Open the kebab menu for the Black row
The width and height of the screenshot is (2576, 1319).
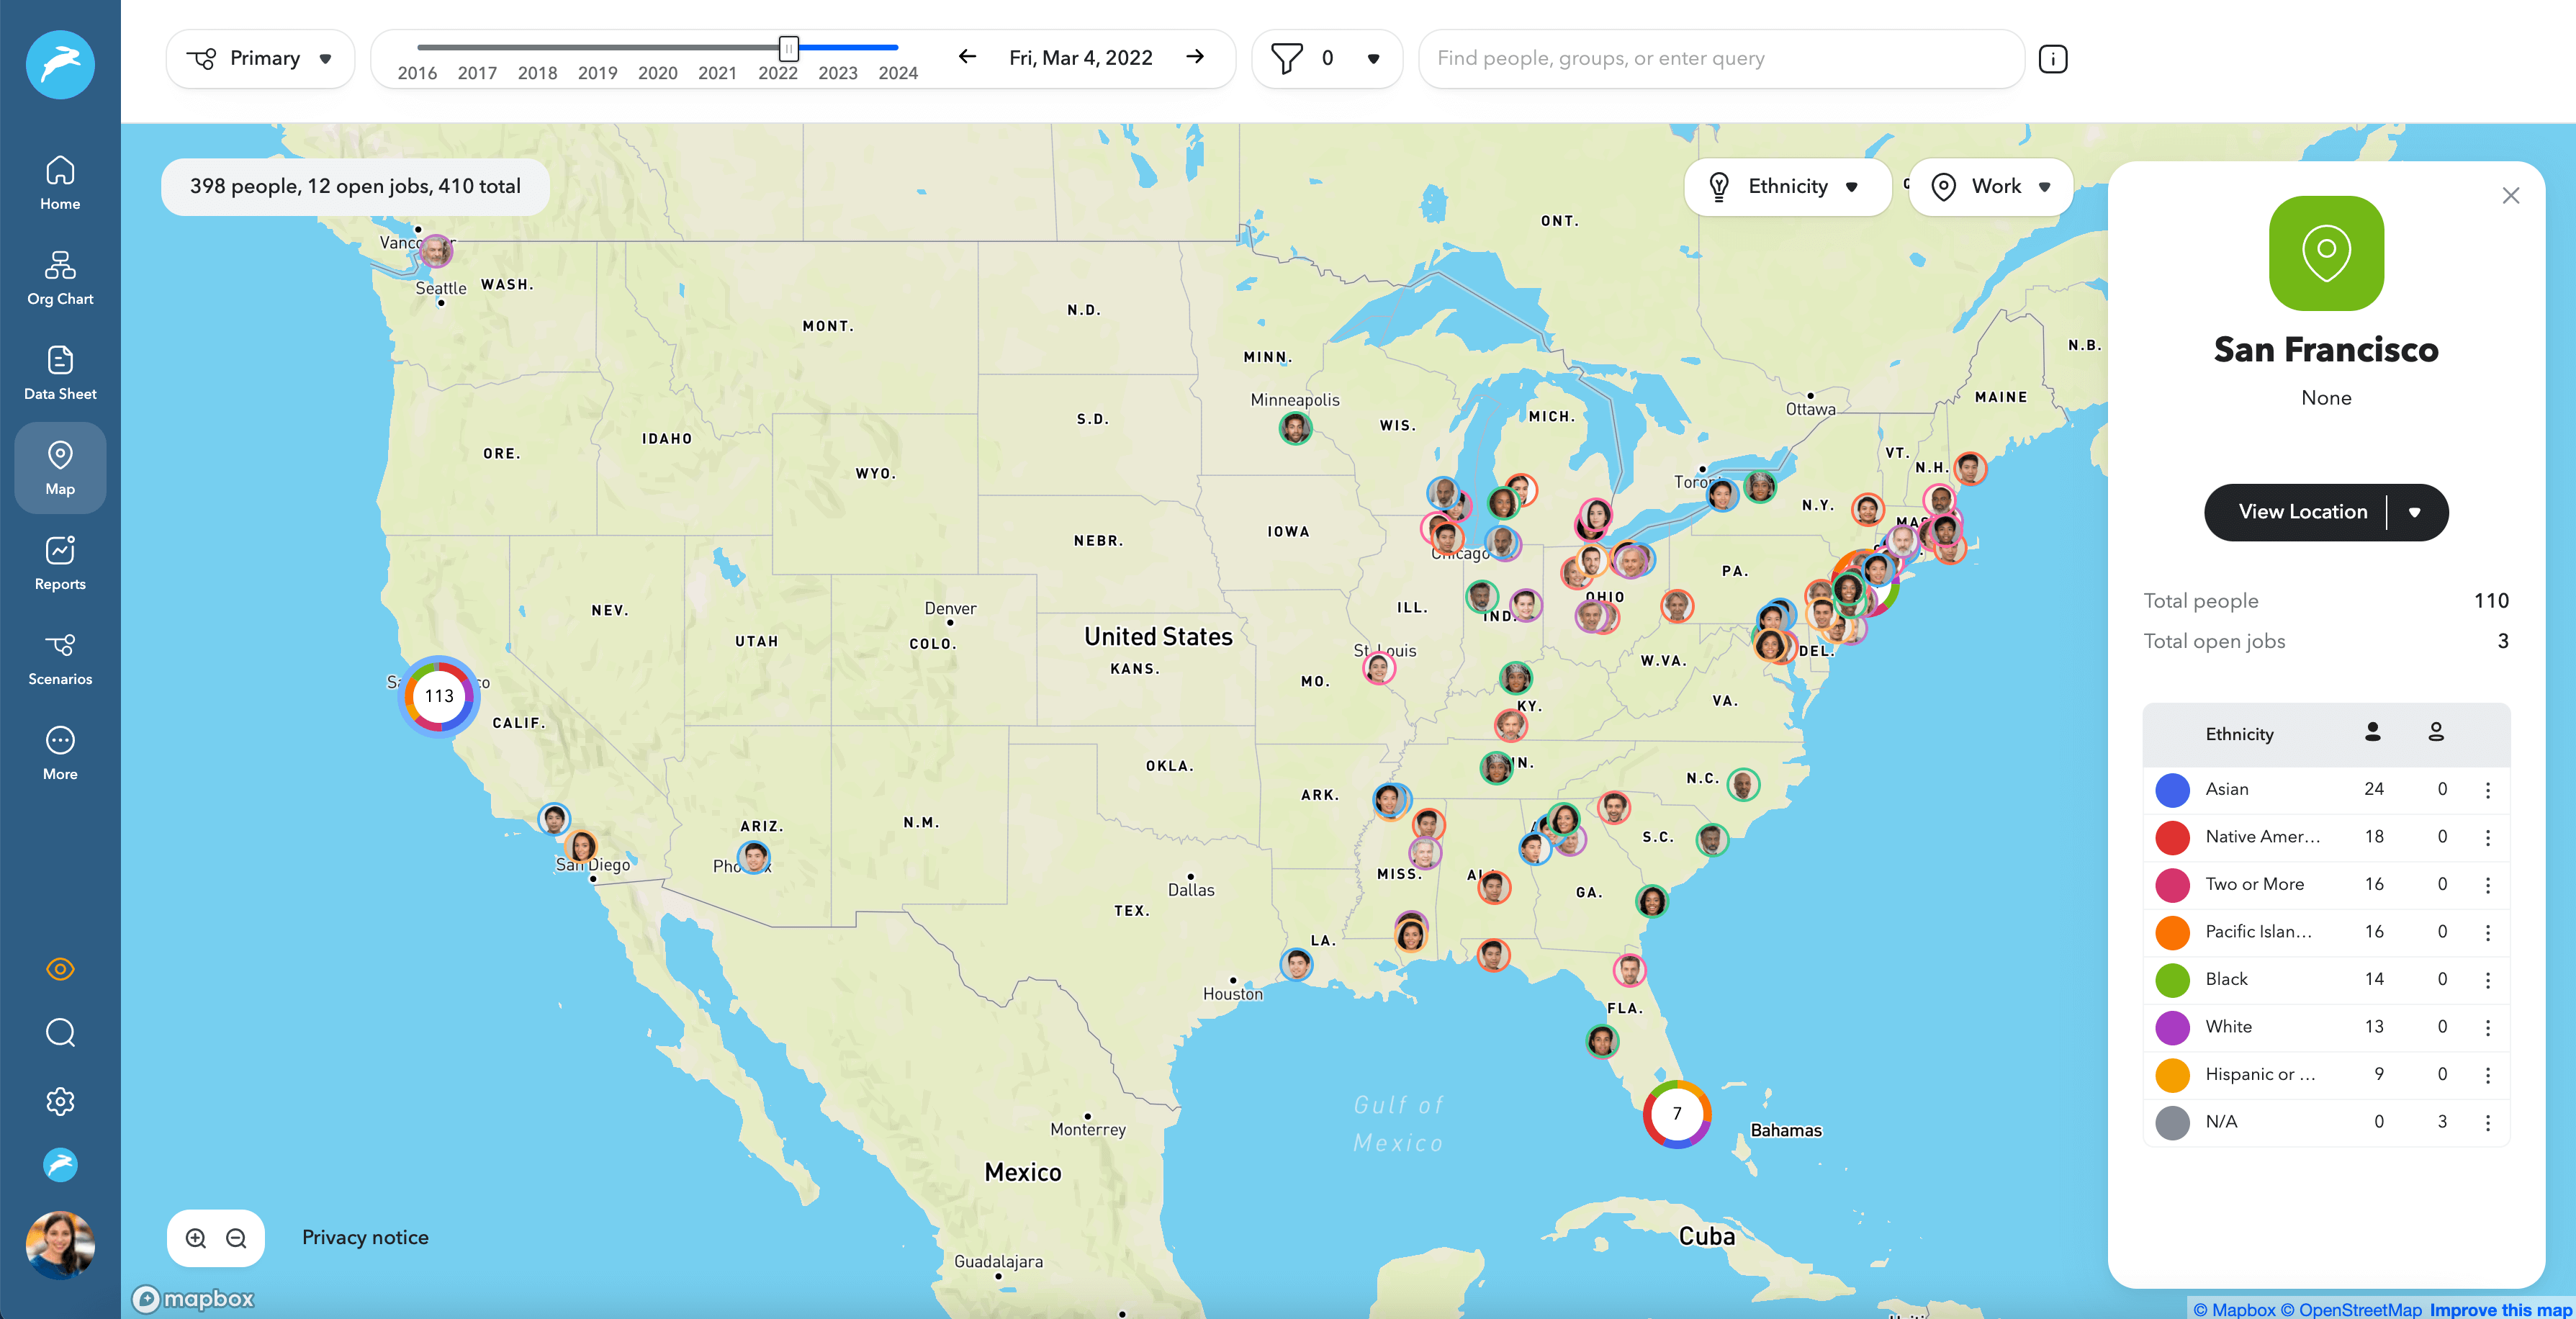coord(2489,979)
